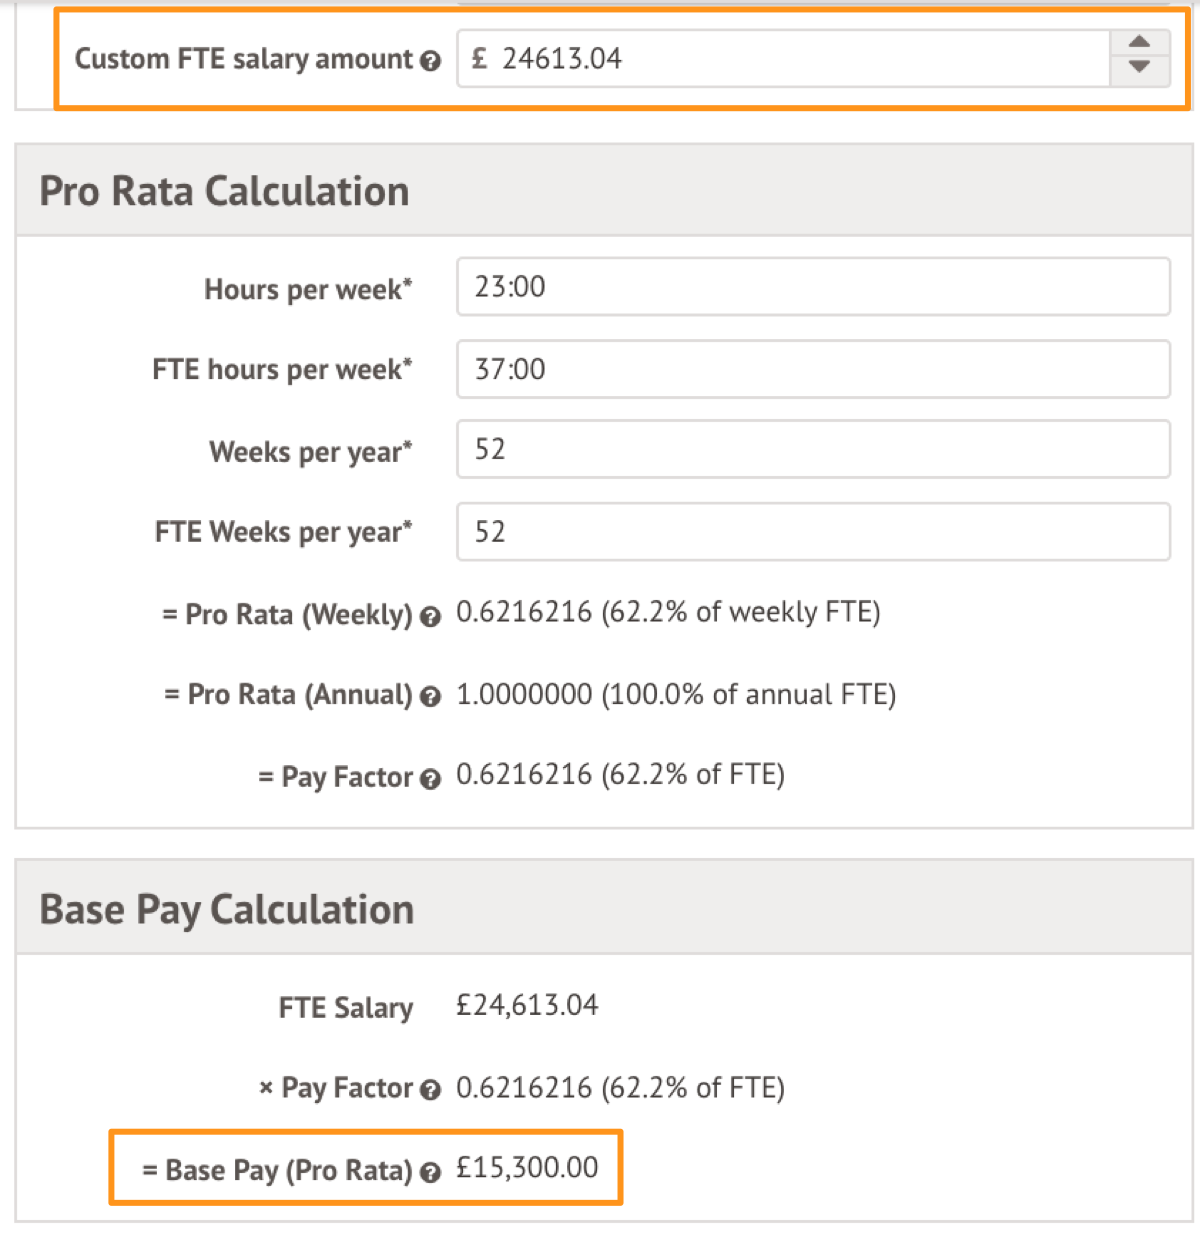Click the £15,300.00 base pay value
1200x1240 pixels.
tap(527, 1168)
